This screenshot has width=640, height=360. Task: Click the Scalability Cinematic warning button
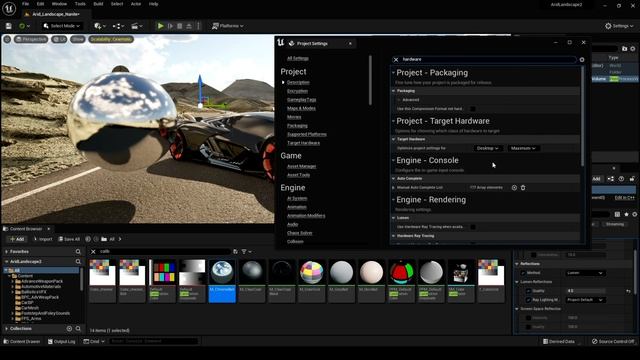point(111,39)
